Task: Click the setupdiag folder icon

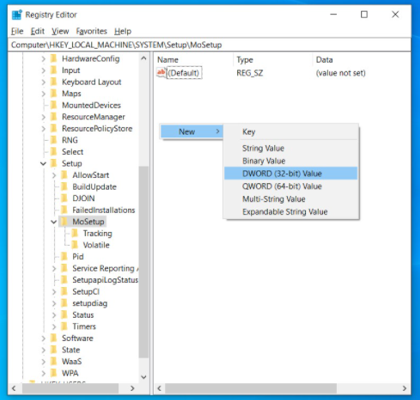Action: pyautogui.click(x=64, y=303)
